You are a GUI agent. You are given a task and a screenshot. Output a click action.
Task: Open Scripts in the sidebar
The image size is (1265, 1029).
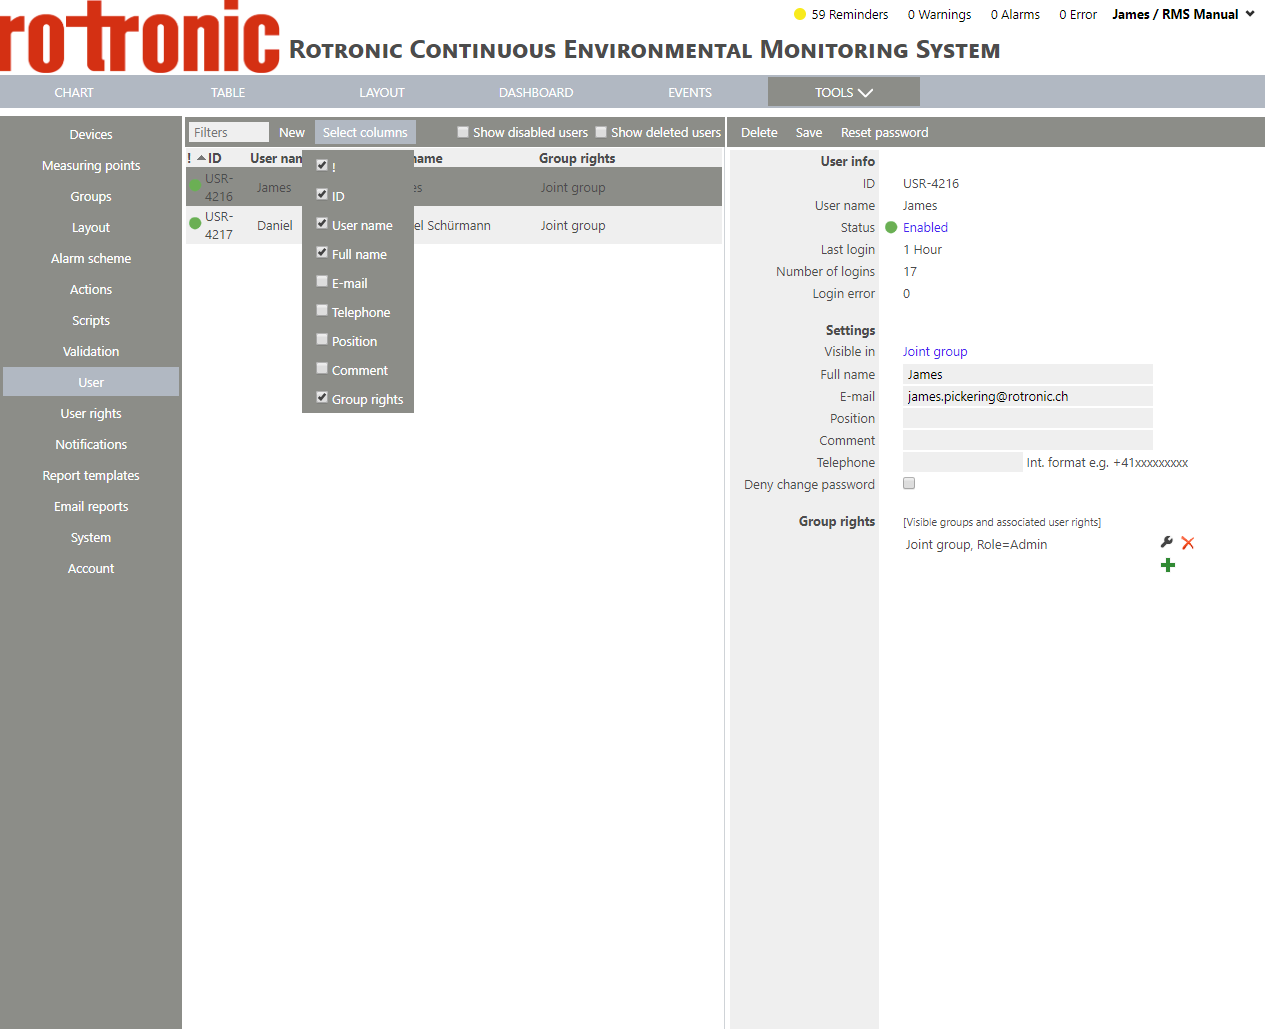[x=91, y=320]
